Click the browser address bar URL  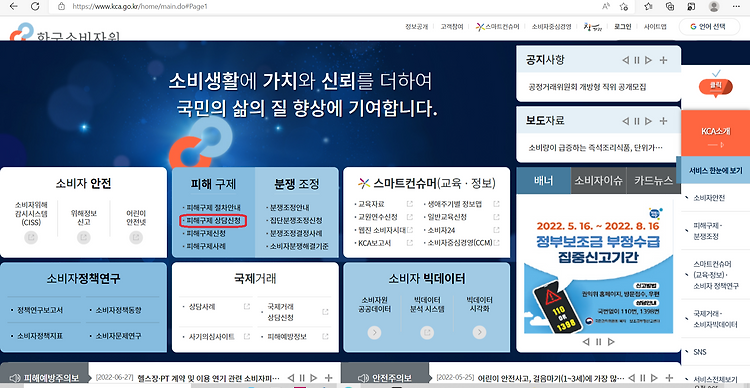tap(140, 7)
